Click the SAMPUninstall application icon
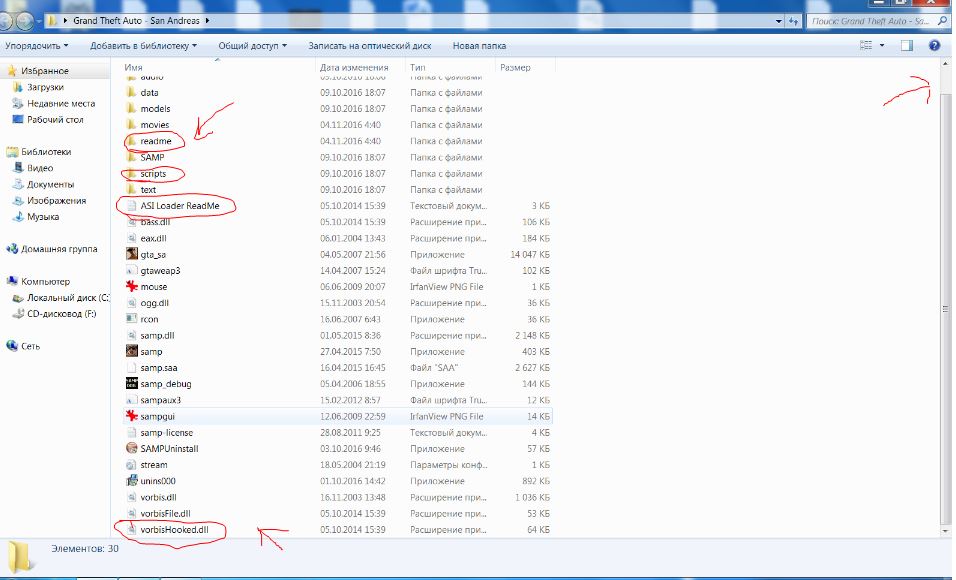The height and width of the screenshot is (580, 956). pyautogui.click(x=131, y=449)
